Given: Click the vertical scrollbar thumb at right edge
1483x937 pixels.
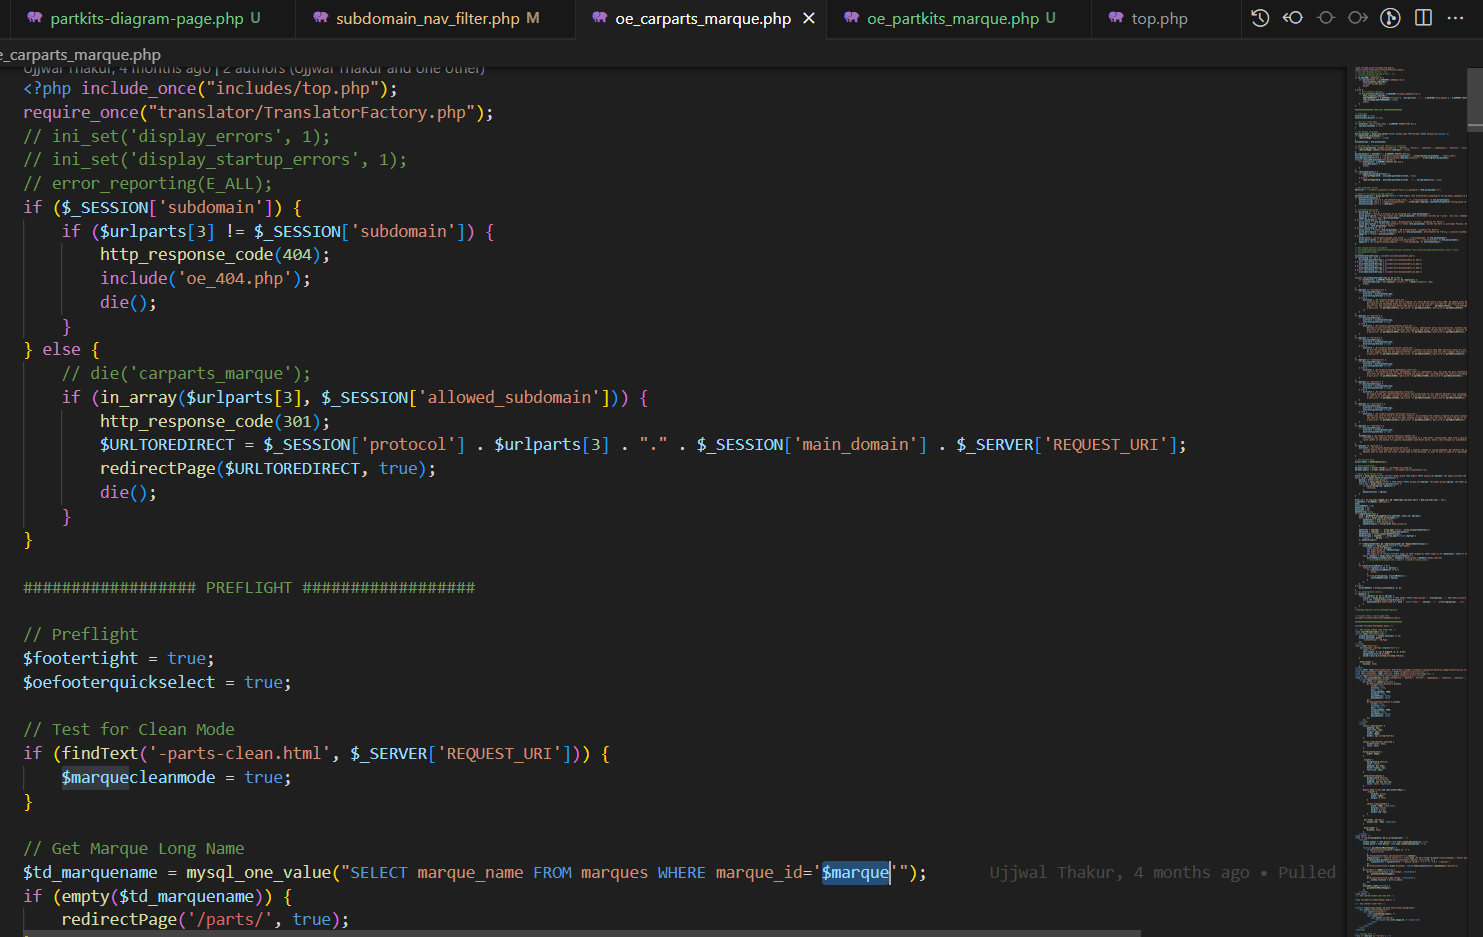Looking at the screenshot, I should pos(1475,100).
